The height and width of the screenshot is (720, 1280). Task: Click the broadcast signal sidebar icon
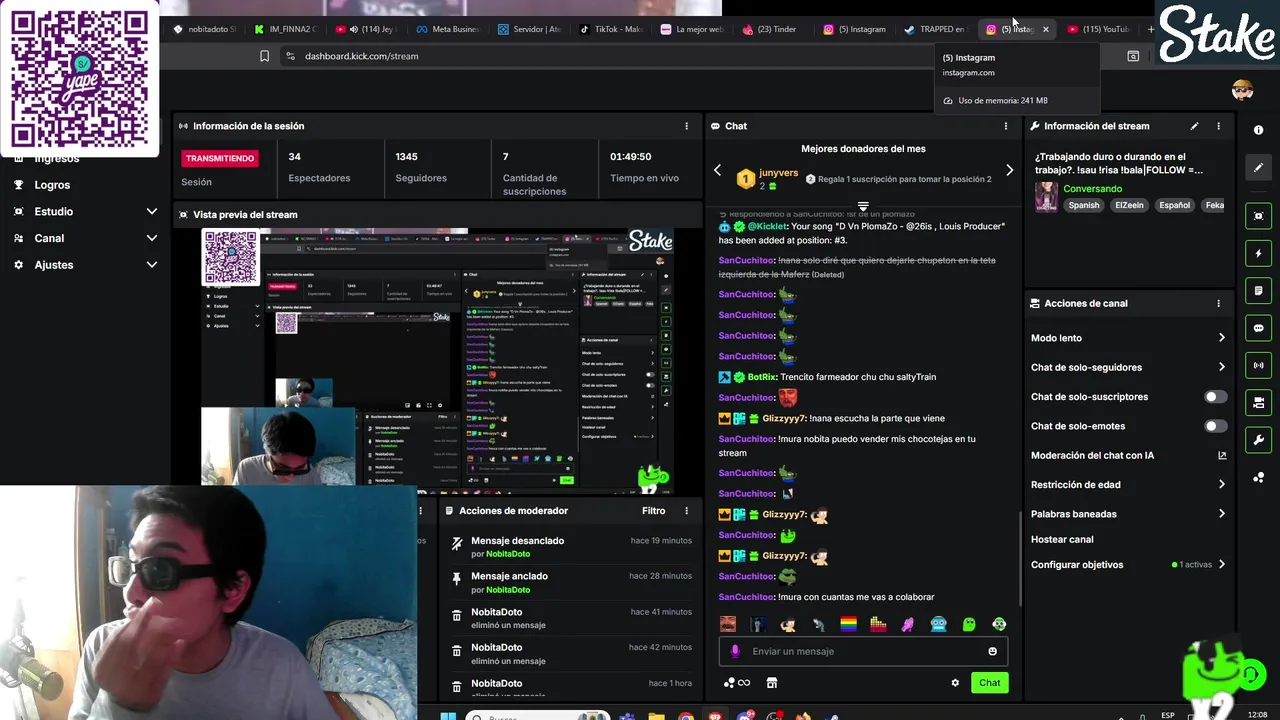pos(1258,365)
